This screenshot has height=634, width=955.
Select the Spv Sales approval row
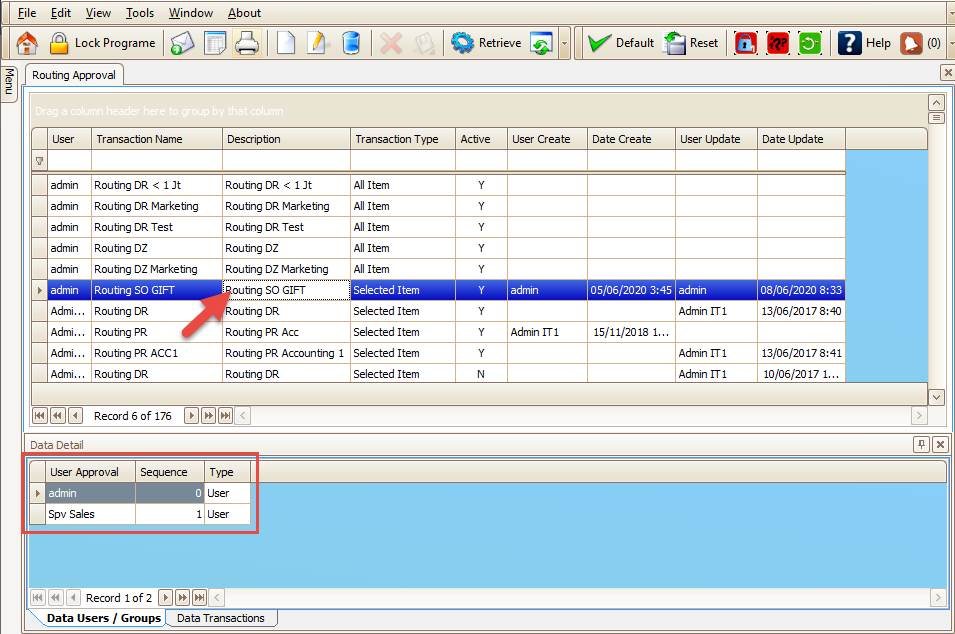pos(141,514)
